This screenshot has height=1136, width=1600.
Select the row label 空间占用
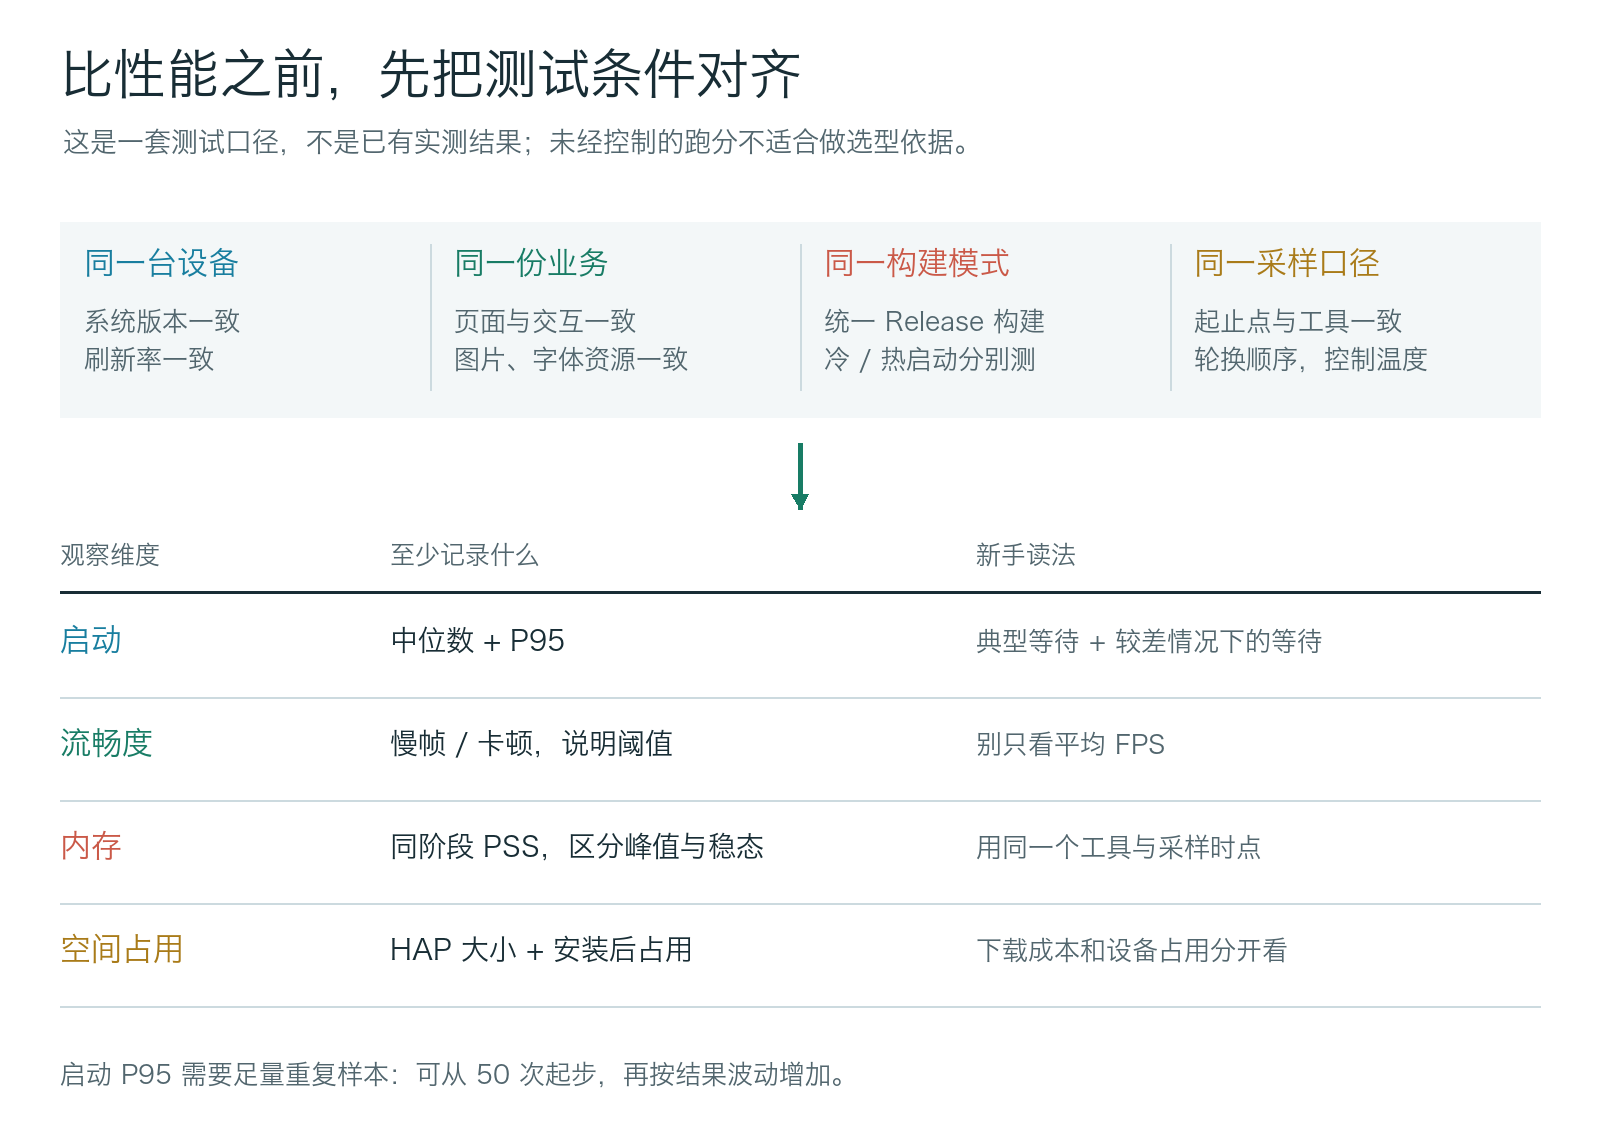(122, 949)
